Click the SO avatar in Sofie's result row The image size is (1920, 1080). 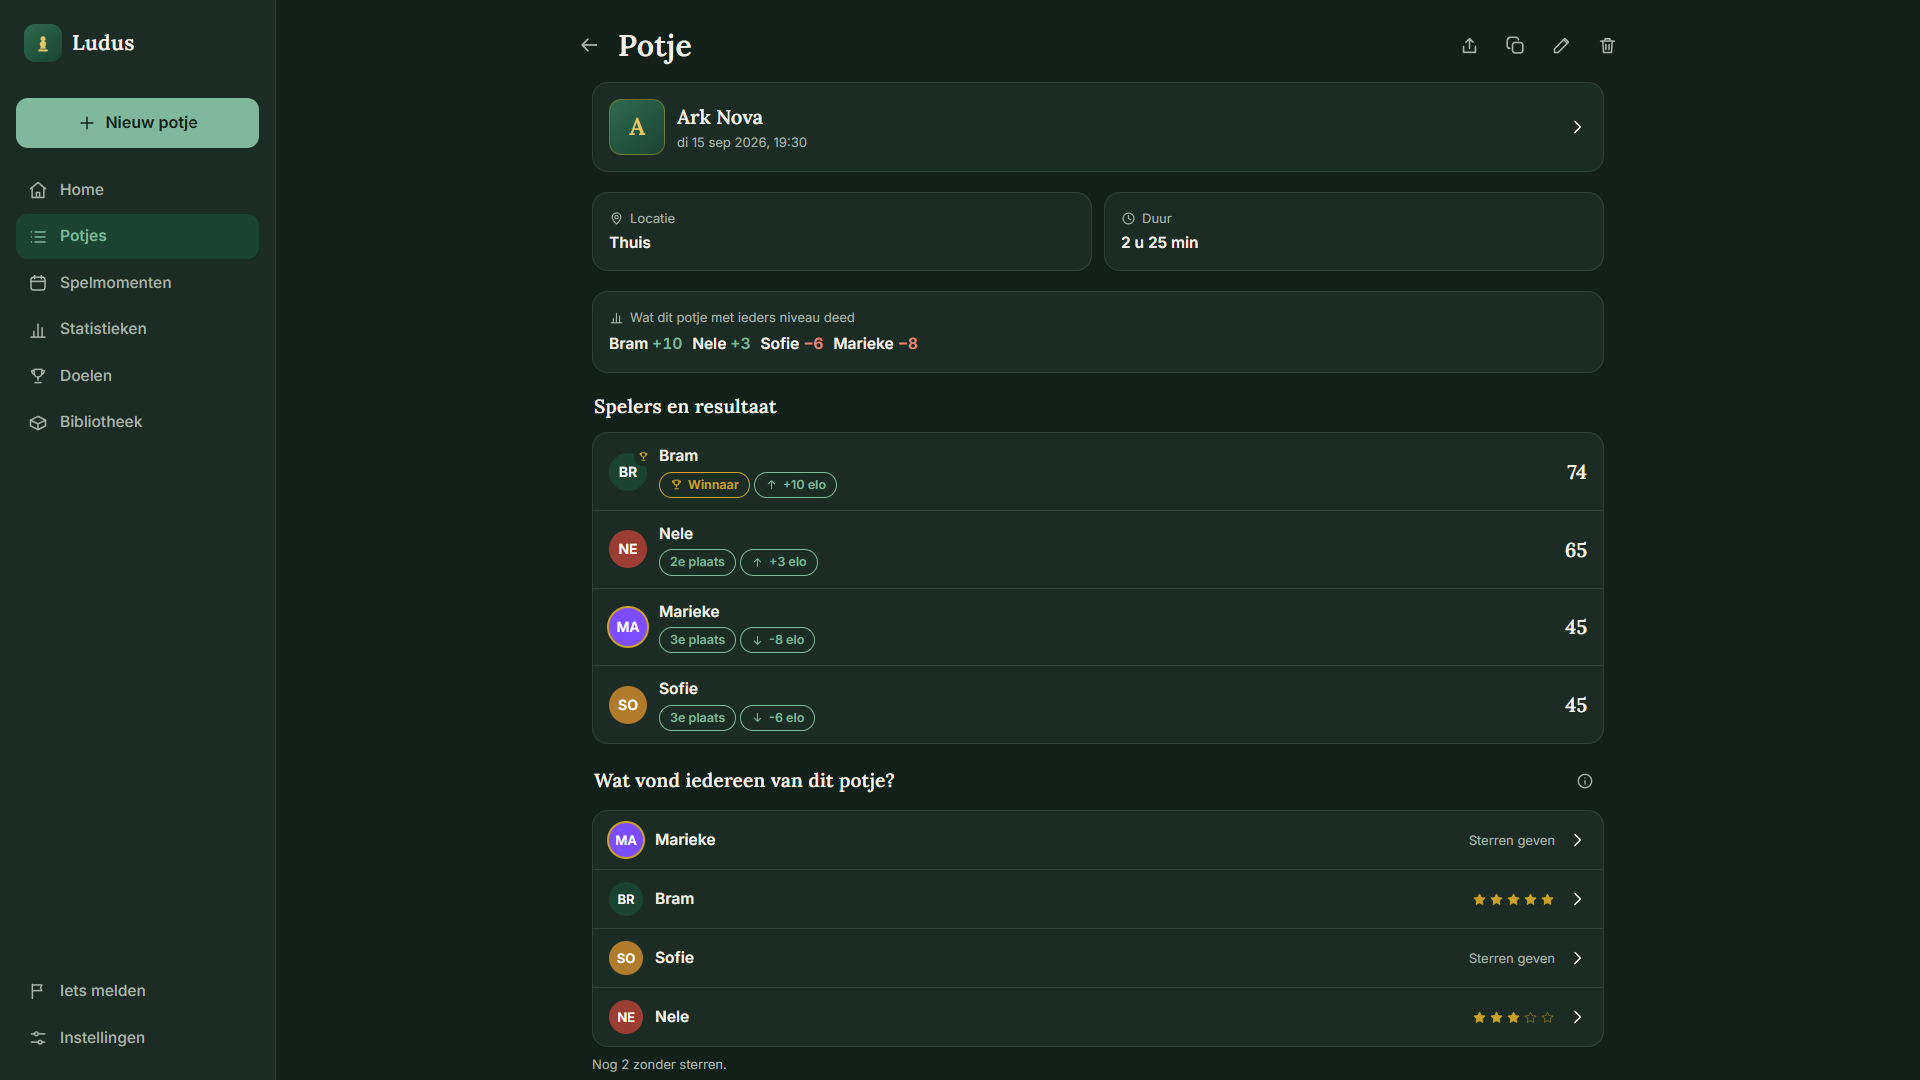tap(628, 705)
